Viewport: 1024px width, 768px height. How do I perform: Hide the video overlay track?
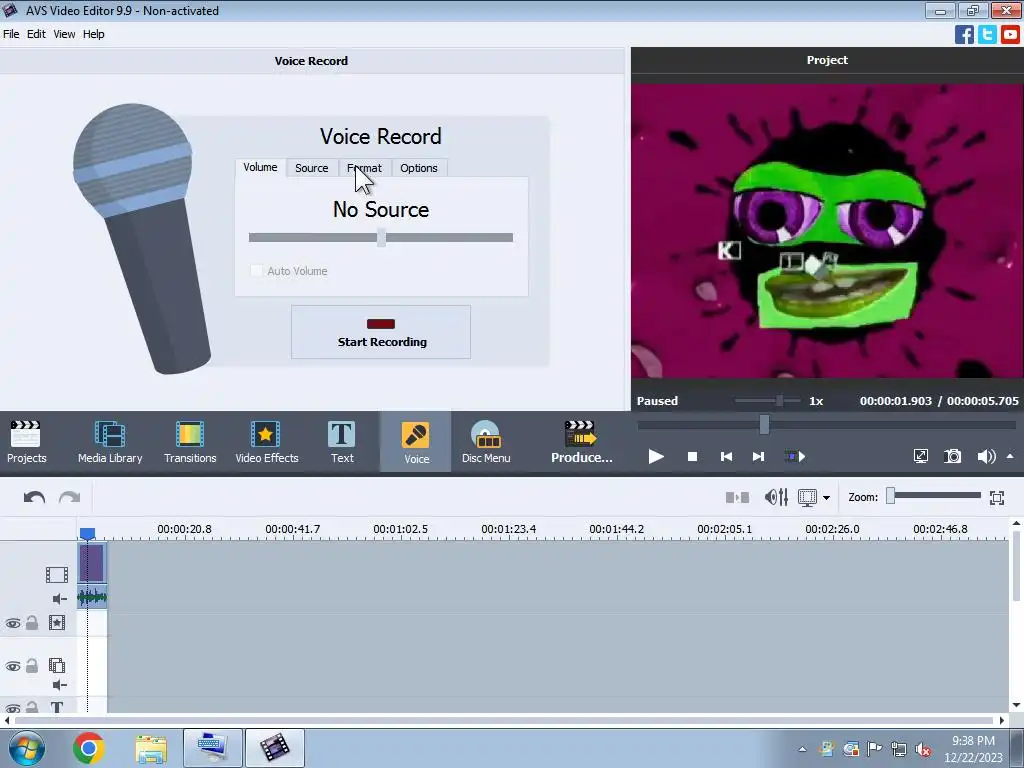(12, 666)
